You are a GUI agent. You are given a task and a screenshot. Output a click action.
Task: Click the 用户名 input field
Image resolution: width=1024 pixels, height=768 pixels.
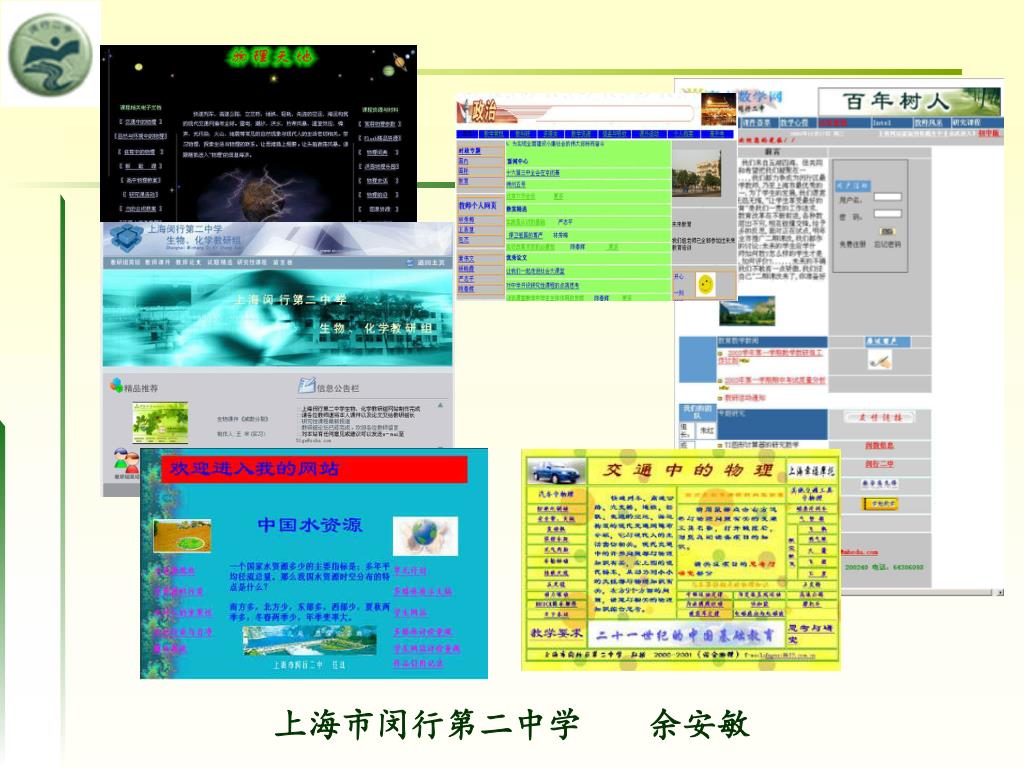(888, 197)
